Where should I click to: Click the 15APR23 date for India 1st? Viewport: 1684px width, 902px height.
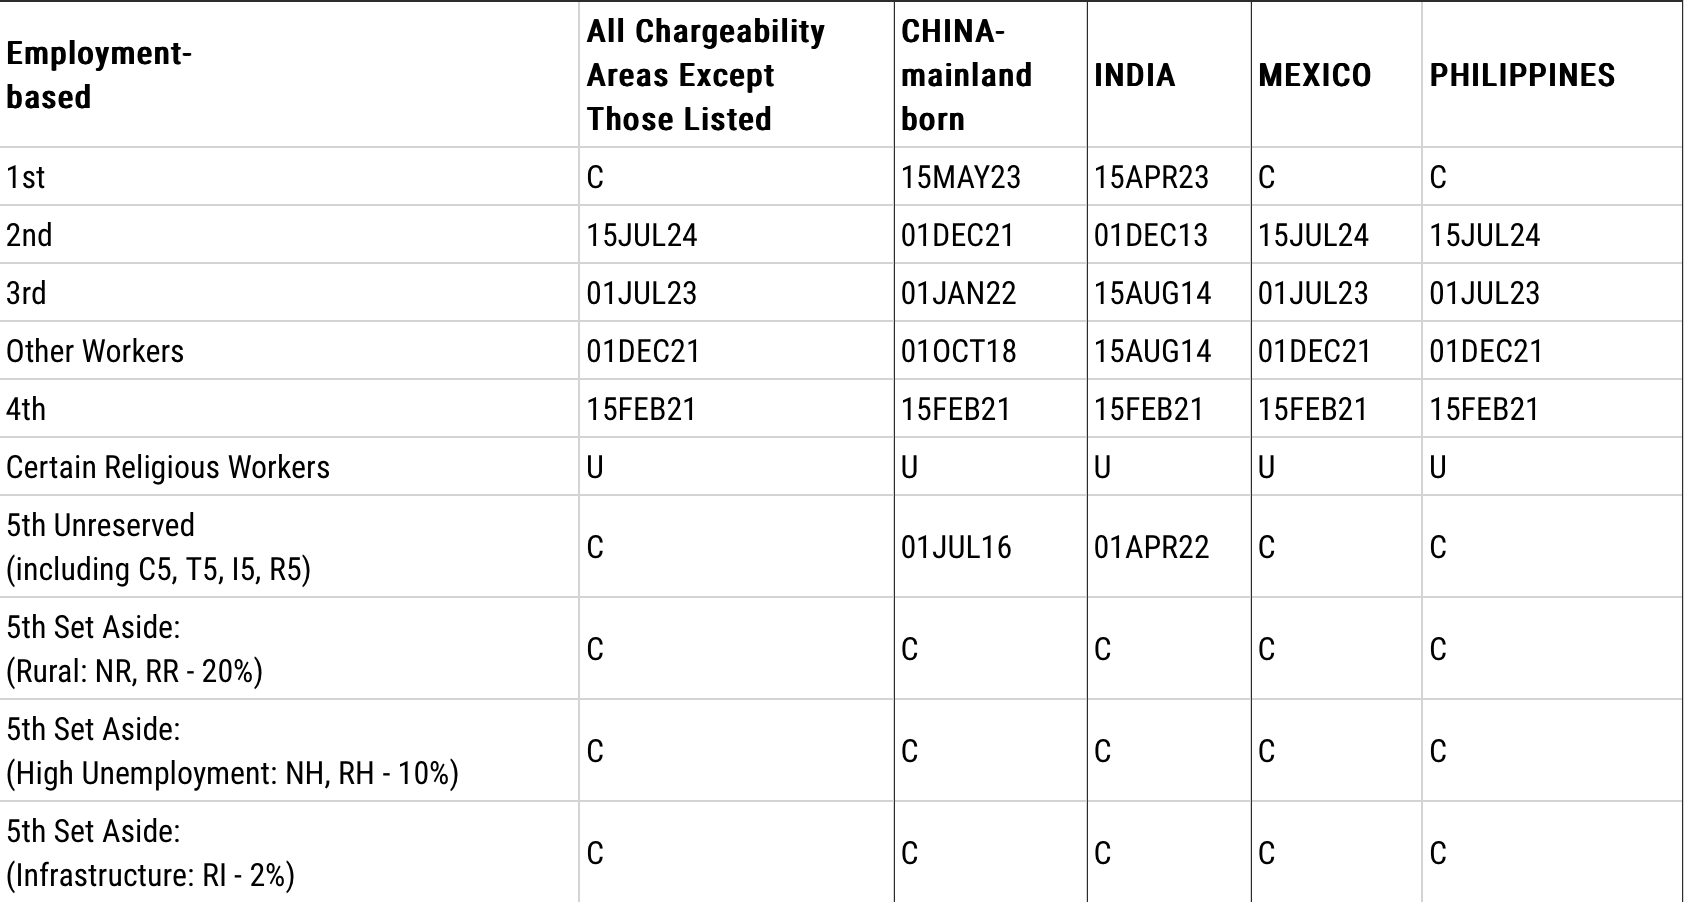pyautogui.click(x=1151, y=177)
